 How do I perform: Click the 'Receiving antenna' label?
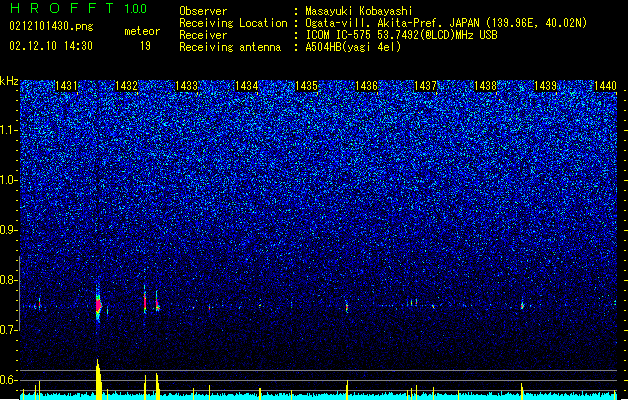coord(230,47)
